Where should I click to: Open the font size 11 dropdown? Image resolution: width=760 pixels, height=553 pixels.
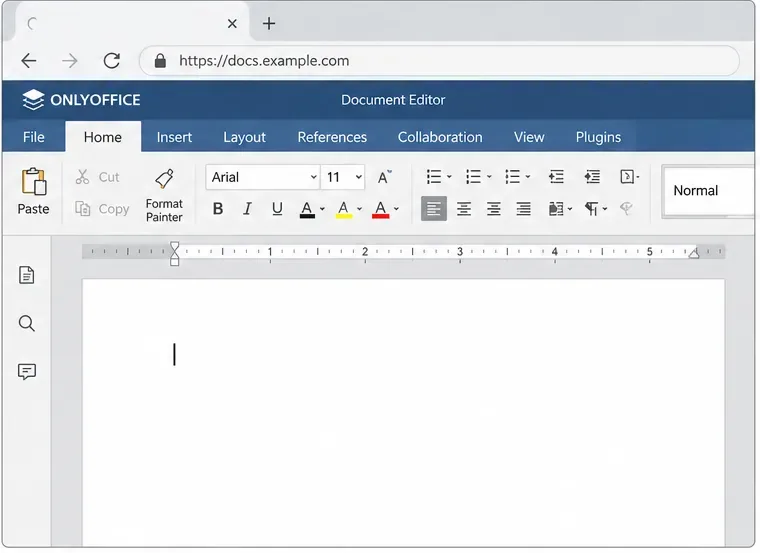pyautogui.click(x=343, y=177)
